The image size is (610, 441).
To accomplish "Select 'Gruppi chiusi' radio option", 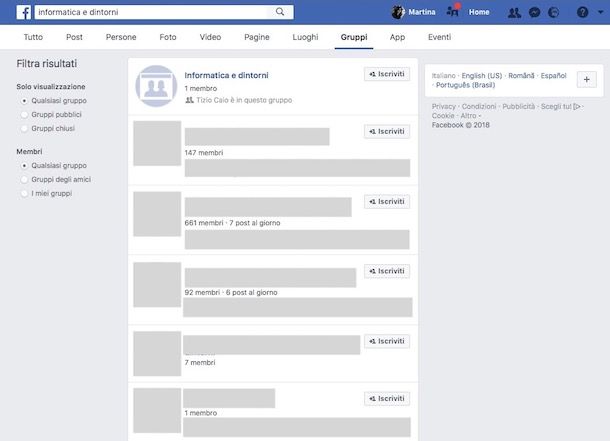I will 24,128.
